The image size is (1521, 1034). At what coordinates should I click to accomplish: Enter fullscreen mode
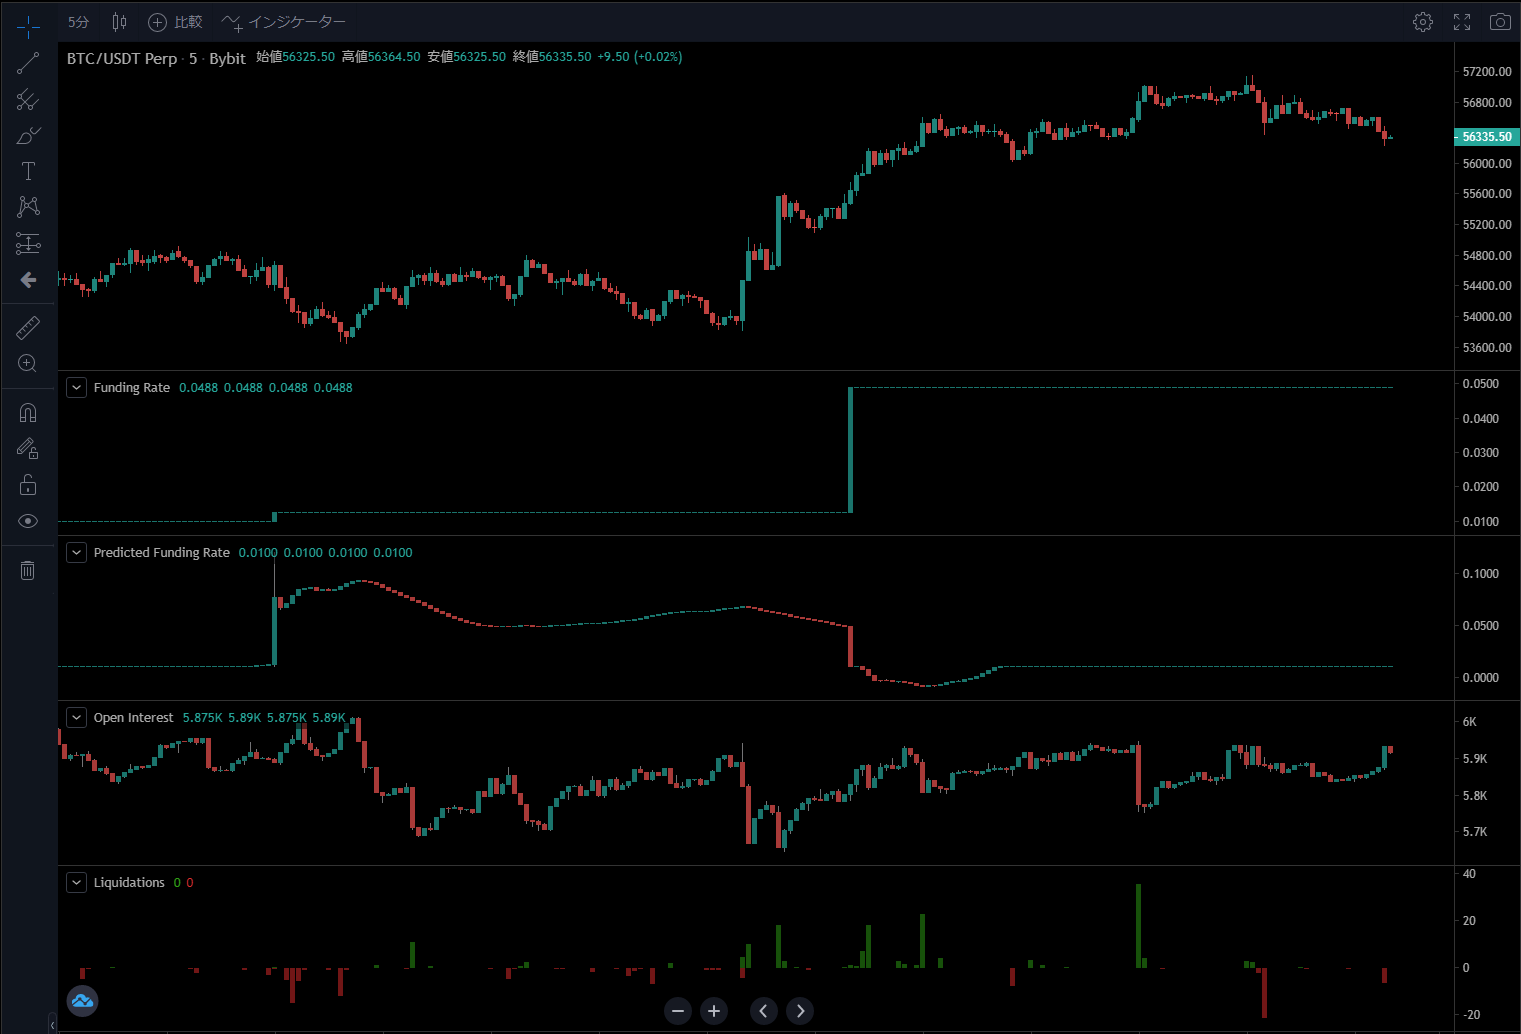point(1462,22)
